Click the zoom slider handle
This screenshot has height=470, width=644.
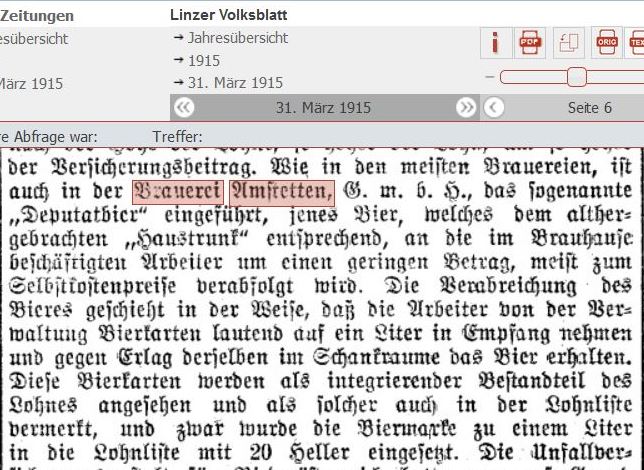click(x=576, y=77)
